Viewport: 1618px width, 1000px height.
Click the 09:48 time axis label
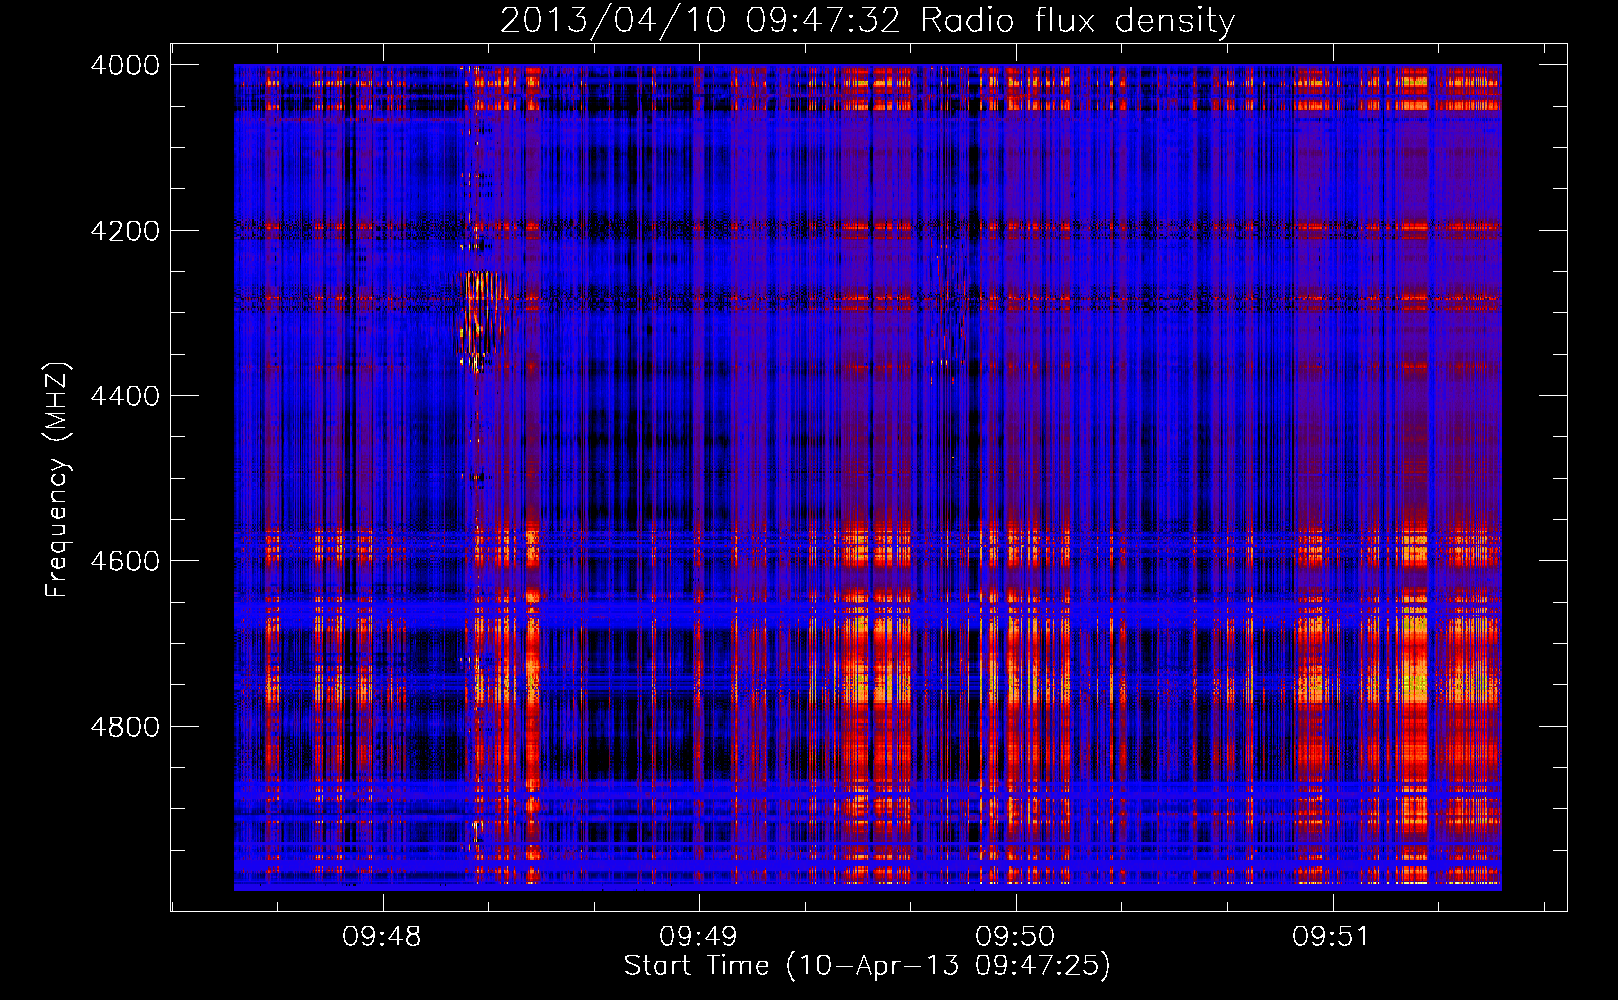381,936
